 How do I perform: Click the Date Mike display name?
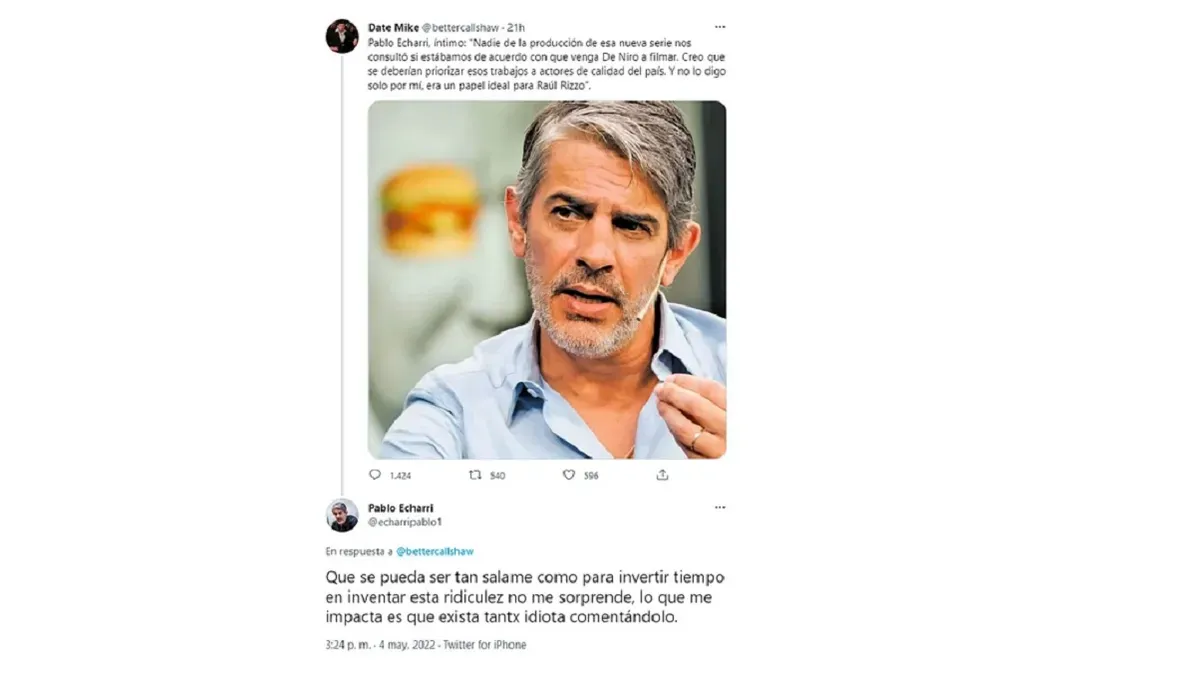pyautogui.click(x=393, y=27)
